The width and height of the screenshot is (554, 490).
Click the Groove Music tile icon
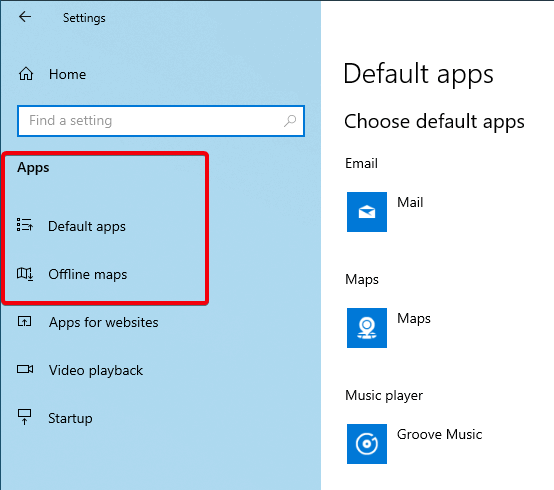(x=367, y=444)
